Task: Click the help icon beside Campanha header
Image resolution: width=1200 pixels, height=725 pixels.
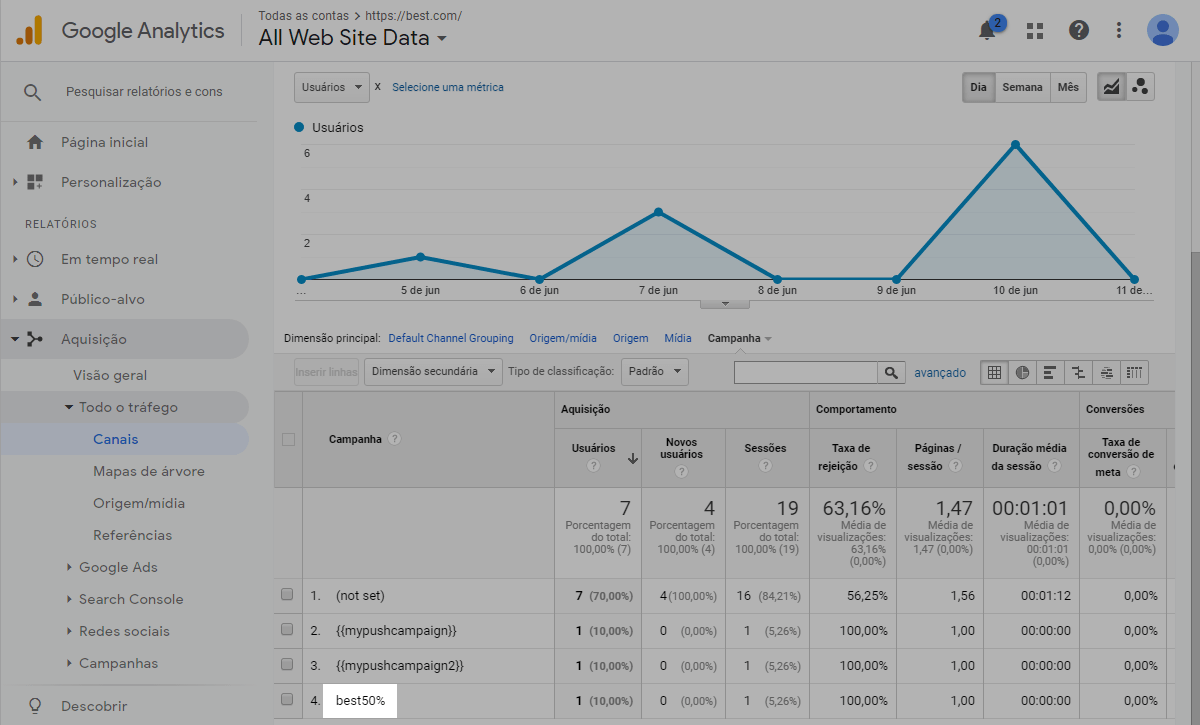Action: click(x=394, y=439)
